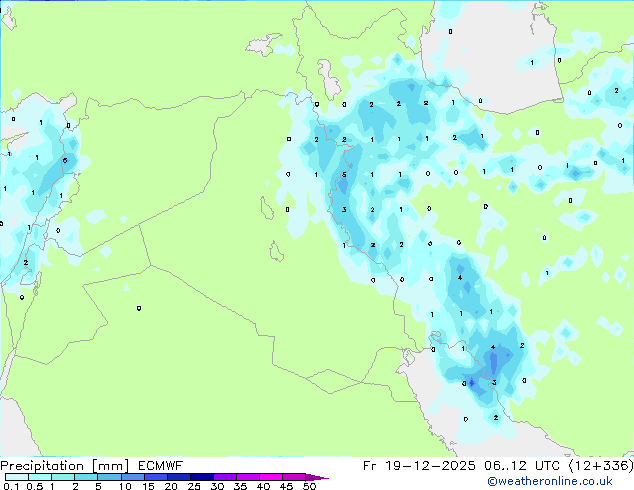Click the "(12+336)" forecast offset text

(x=601, y=465)
